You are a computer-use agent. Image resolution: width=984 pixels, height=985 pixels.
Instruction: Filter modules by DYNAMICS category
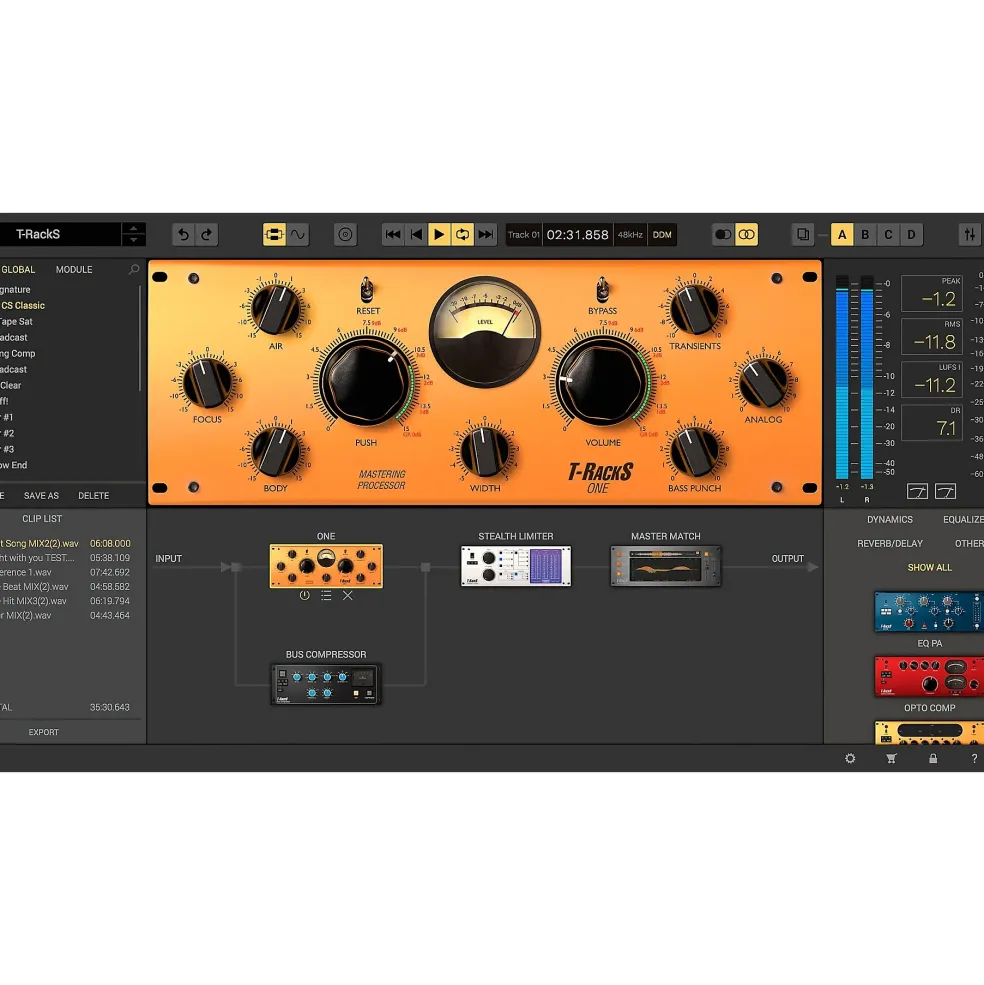tap(890, 520)
